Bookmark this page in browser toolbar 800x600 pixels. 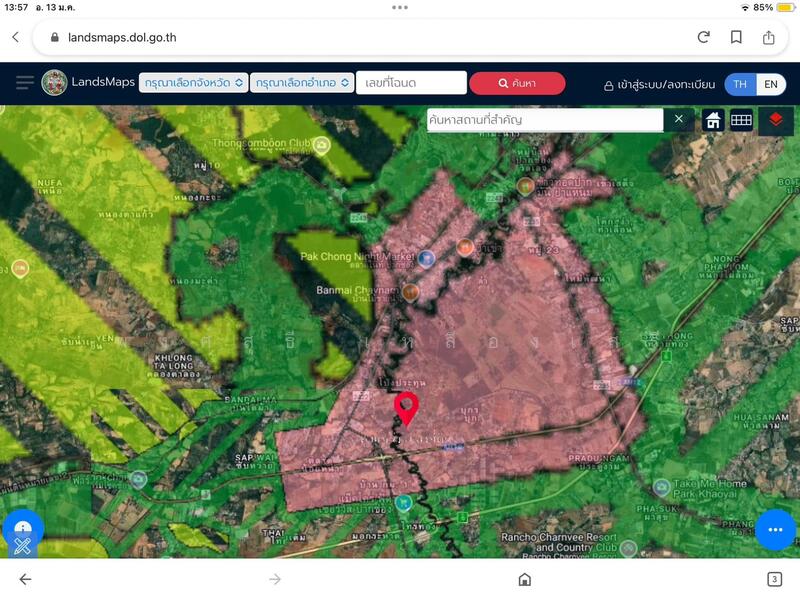pos(736,37)
